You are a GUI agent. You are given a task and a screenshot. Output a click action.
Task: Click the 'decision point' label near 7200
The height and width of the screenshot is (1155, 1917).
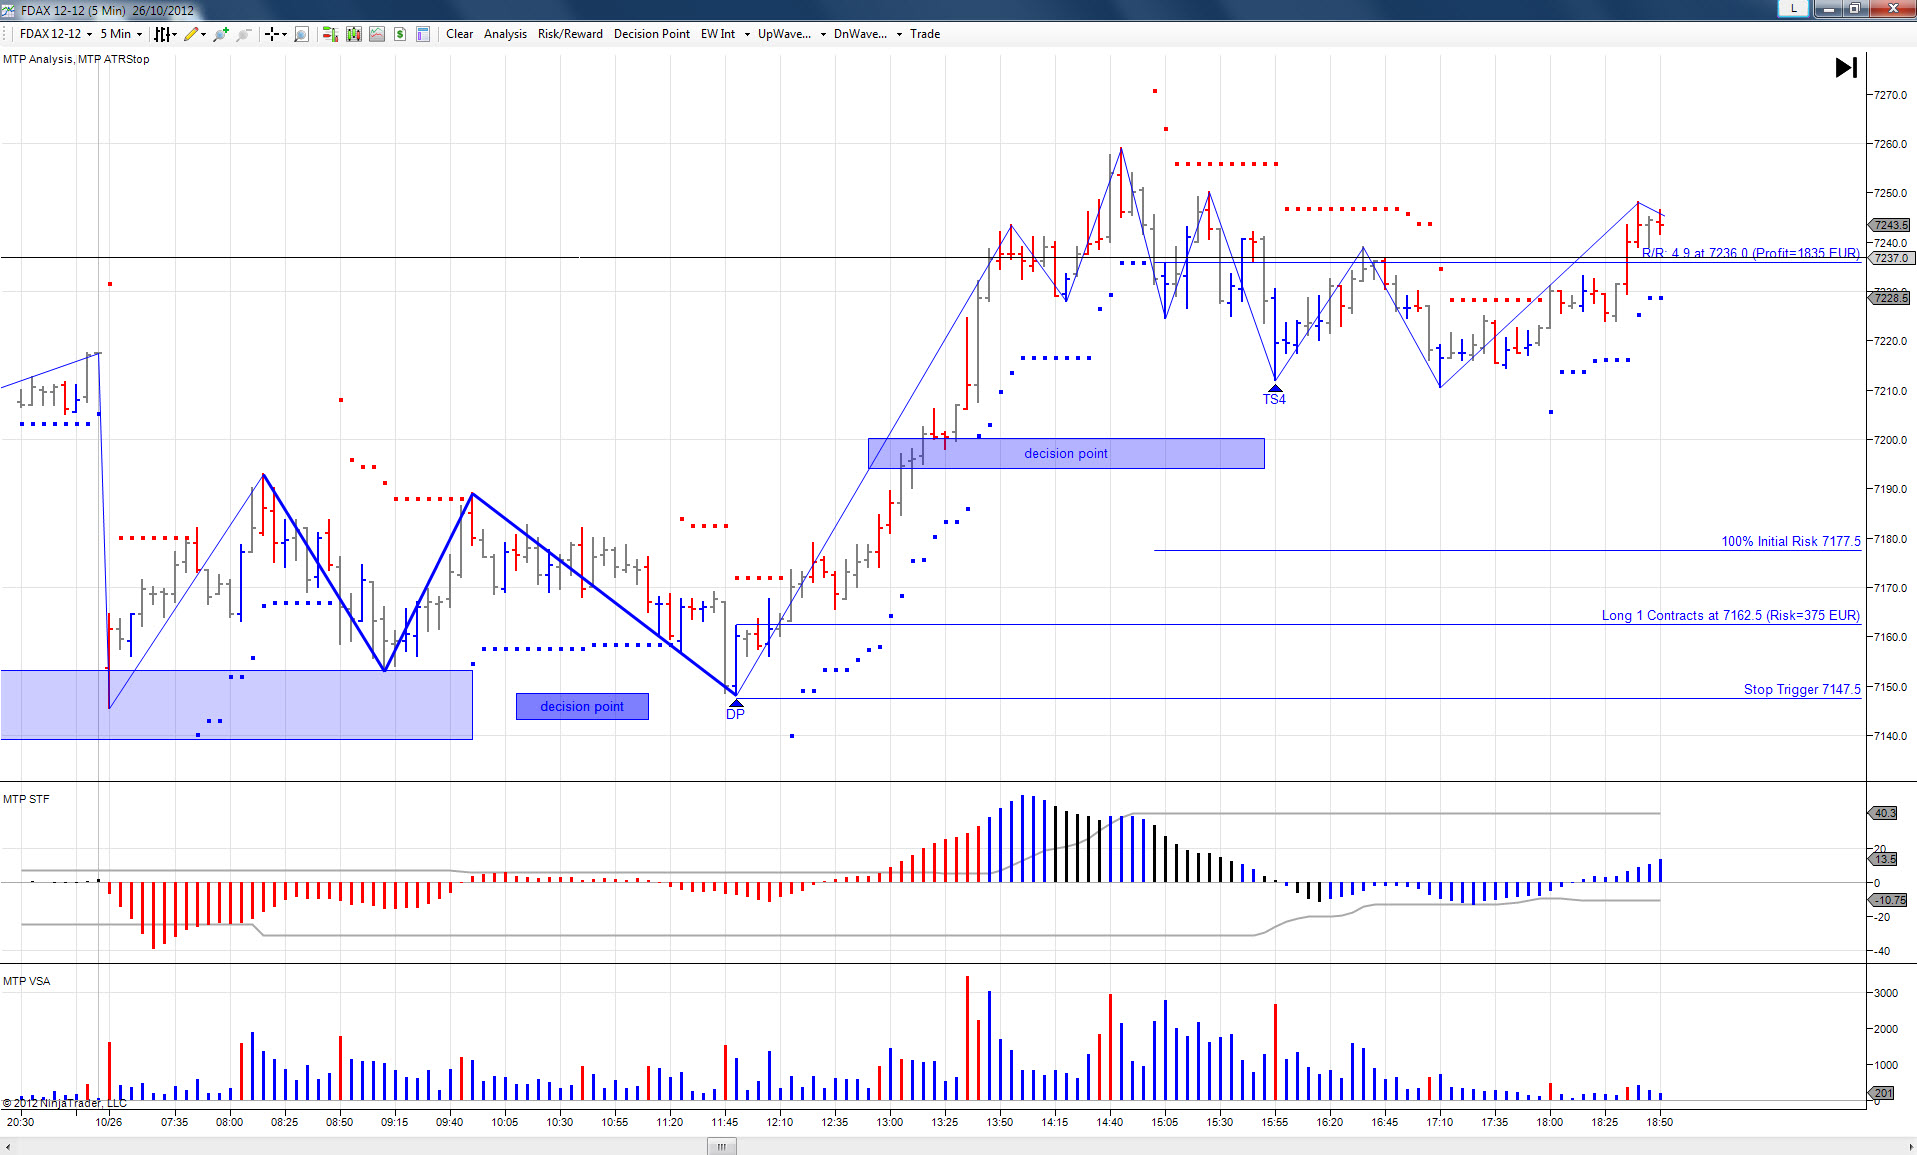[x=1066, y=453]
